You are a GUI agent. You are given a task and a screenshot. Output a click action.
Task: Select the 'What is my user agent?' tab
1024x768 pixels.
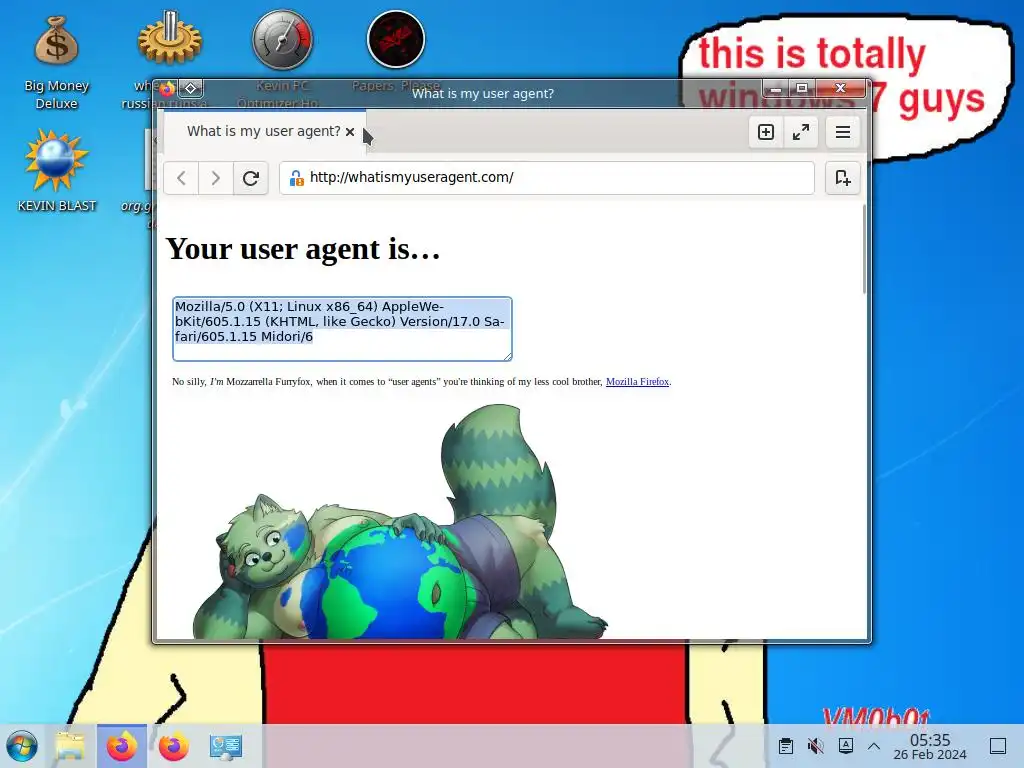click(x=264, y=131)
